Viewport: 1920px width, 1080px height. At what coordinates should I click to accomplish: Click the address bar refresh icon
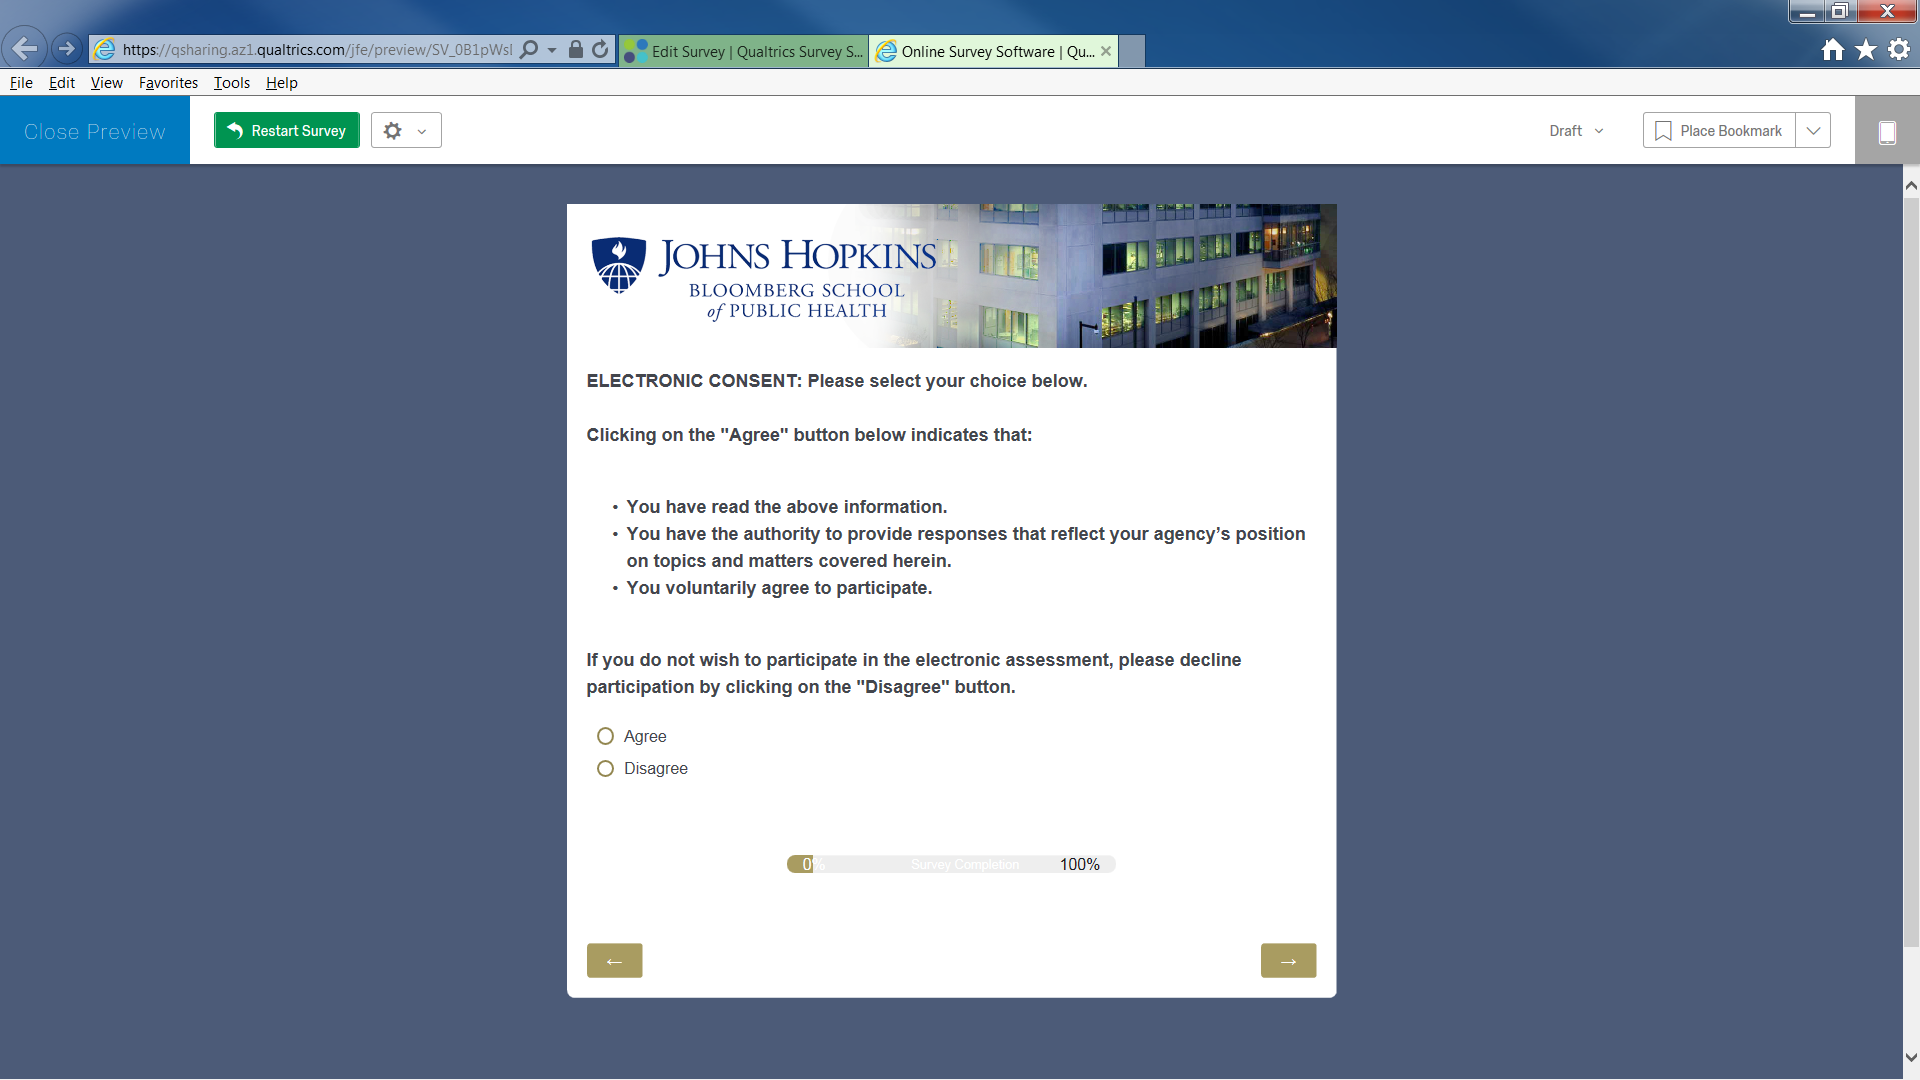coord(600,49)
